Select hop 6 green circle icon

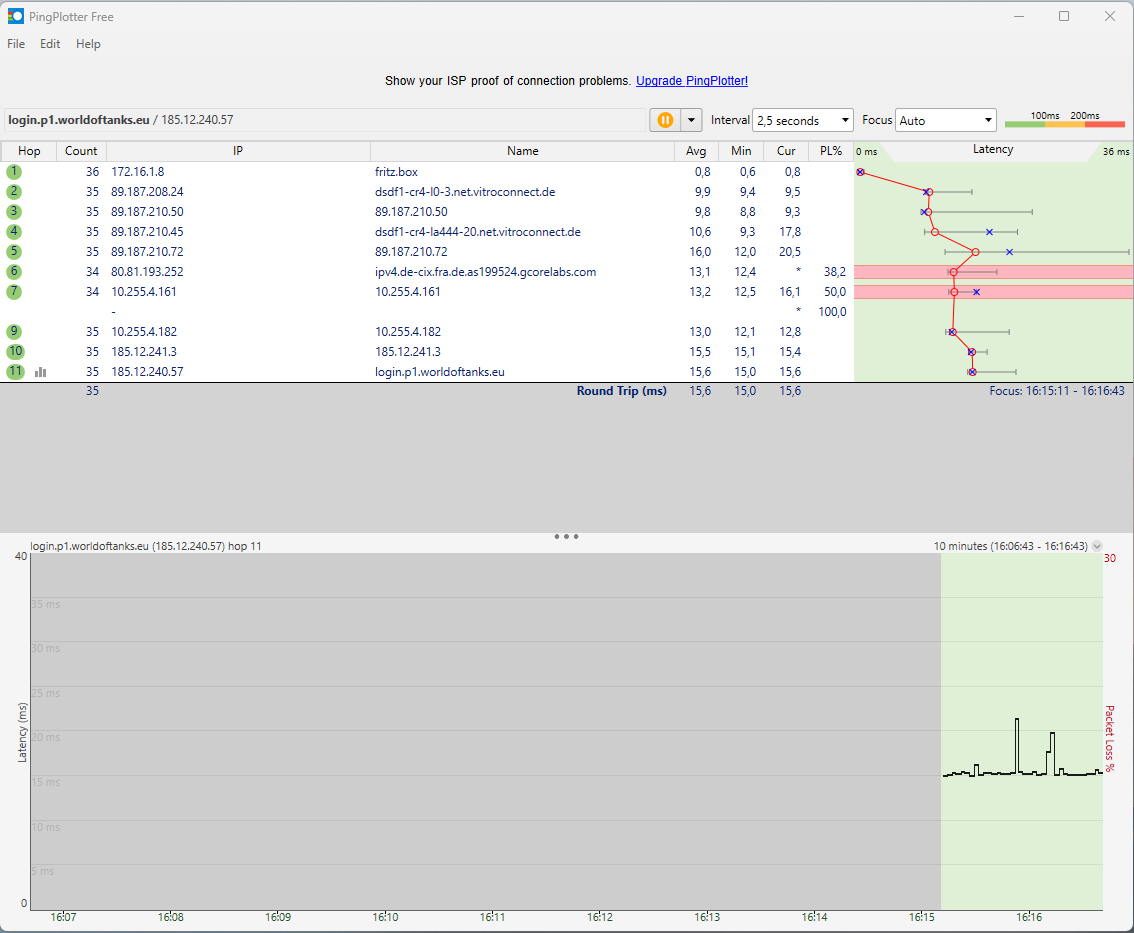(x=14, y=272)
